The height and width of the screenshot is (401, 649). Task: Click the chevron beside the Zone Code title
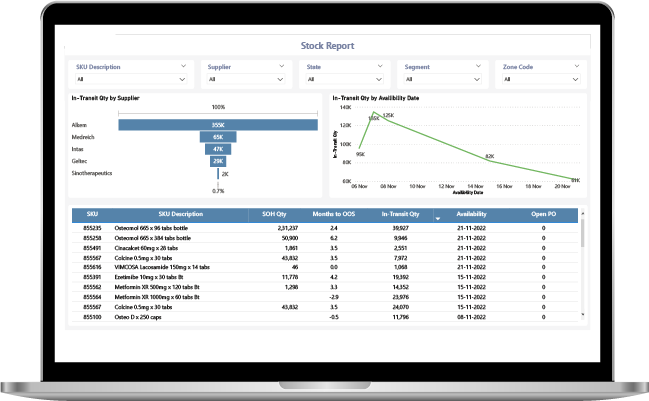(577, 66)
